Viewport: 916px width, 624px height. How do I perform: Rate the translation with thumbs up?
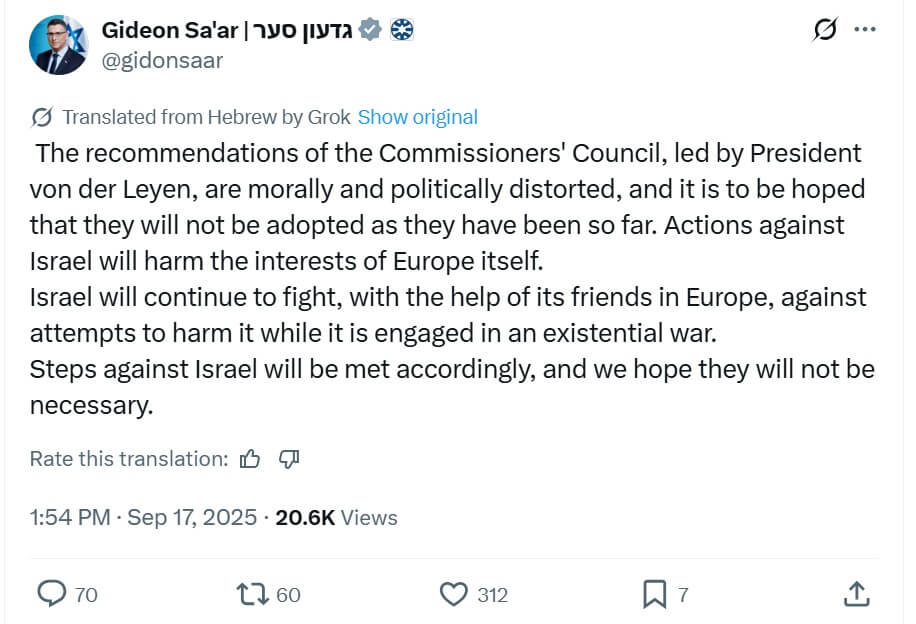coord(250,459)
